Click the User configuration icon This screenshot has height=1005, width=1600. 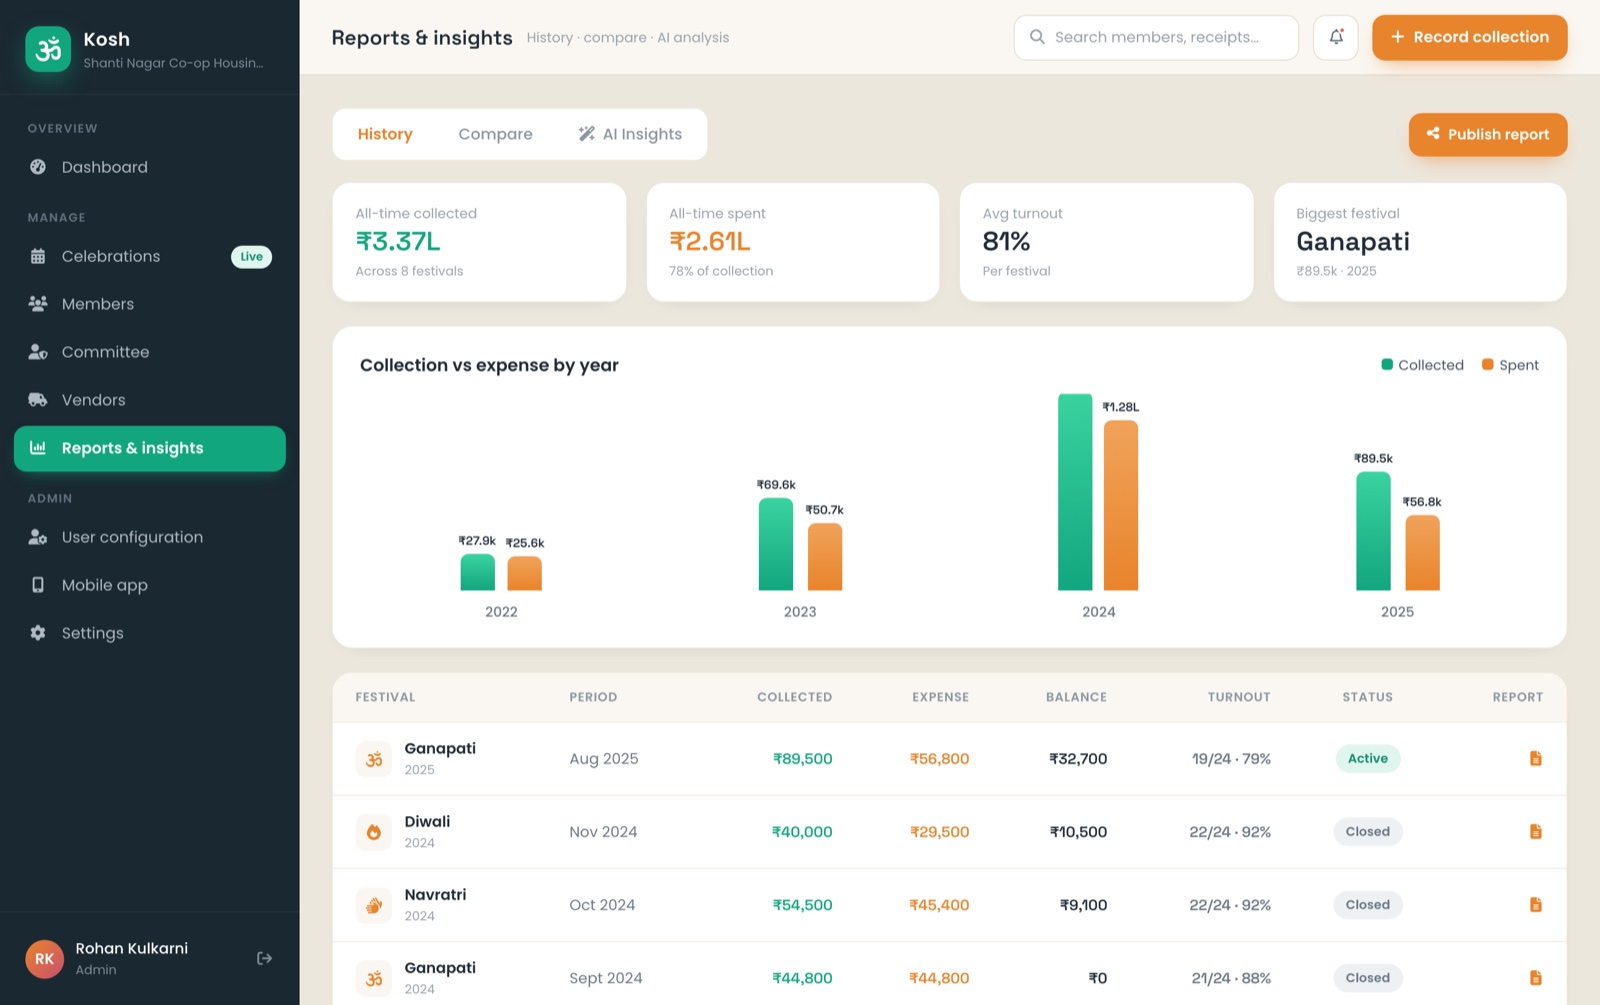(38, 537)
